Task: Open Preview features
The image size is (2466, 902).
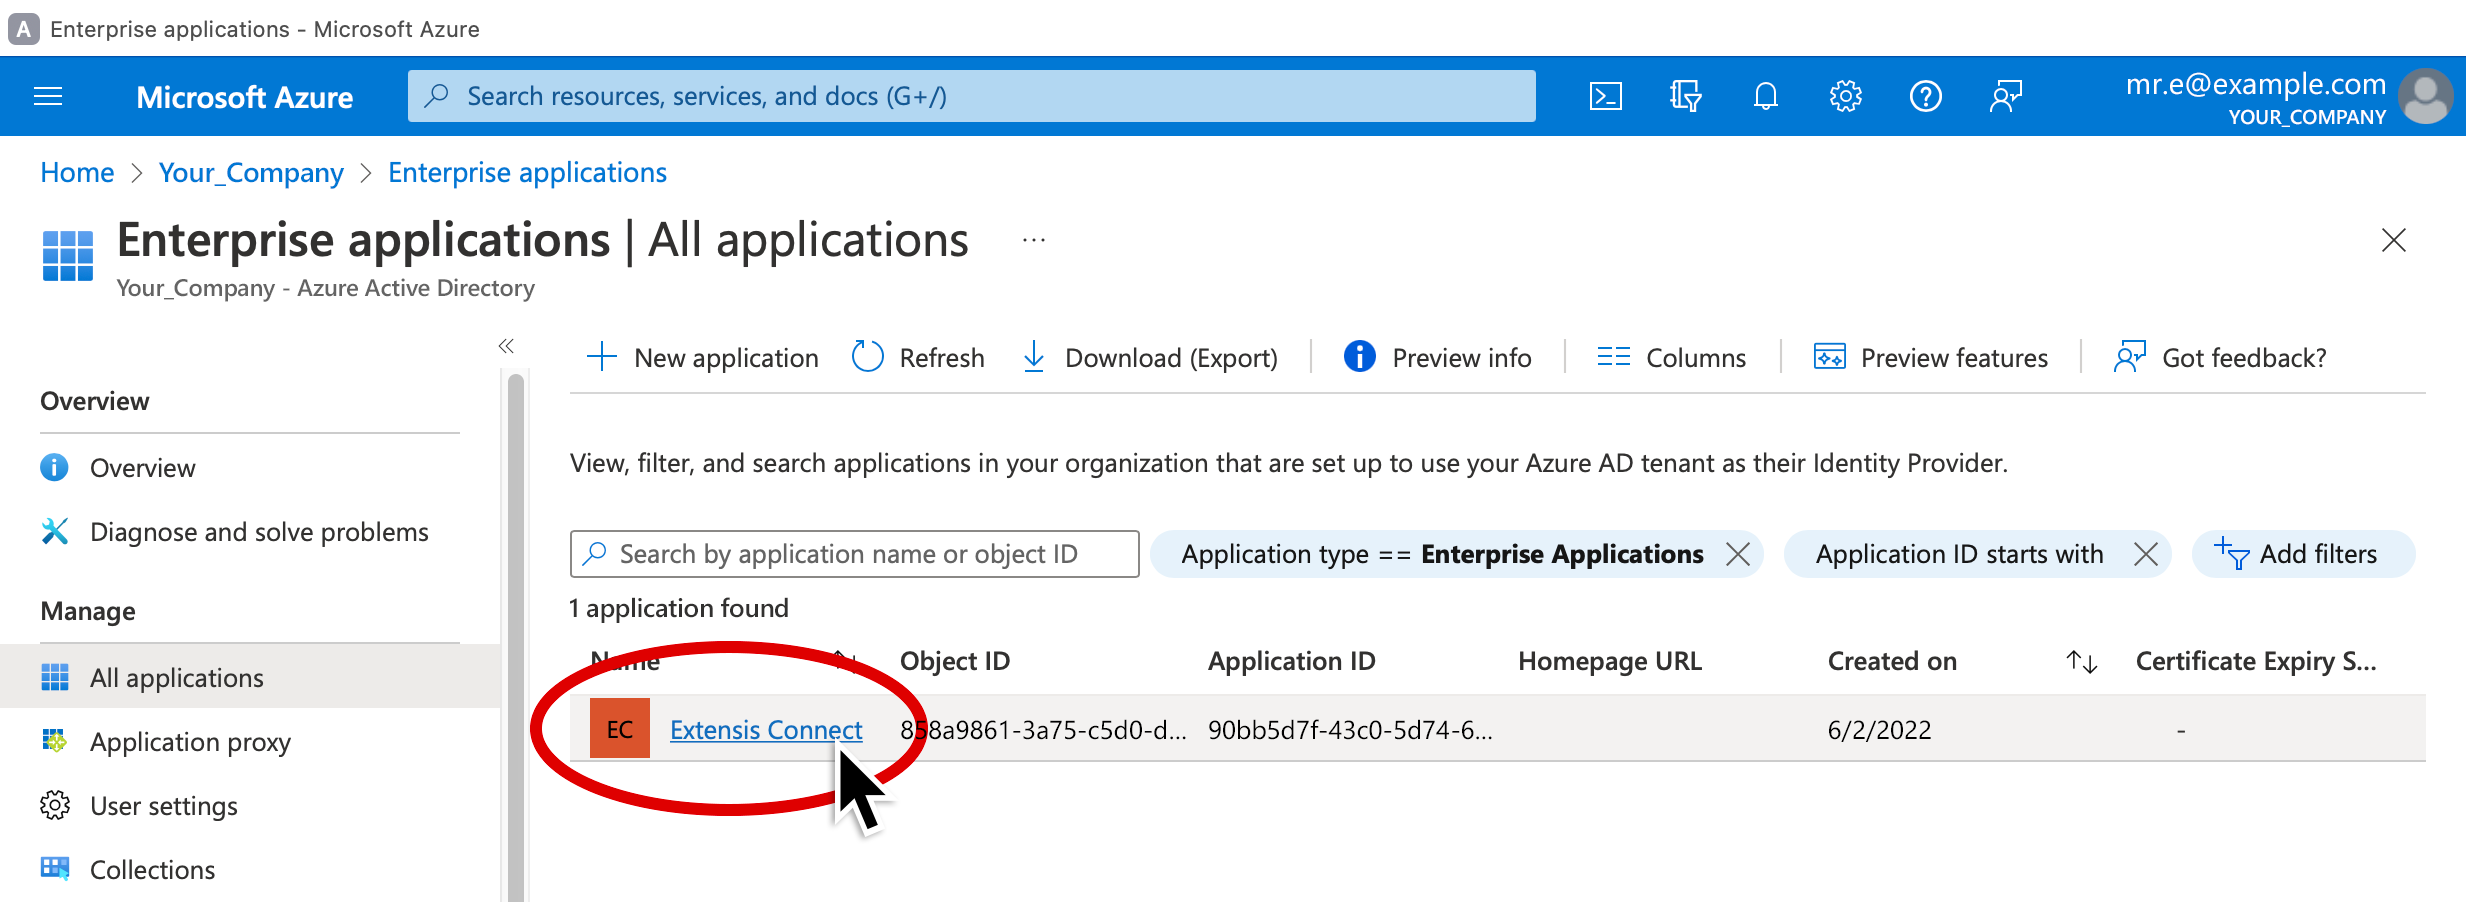Action: [1931, 357]
